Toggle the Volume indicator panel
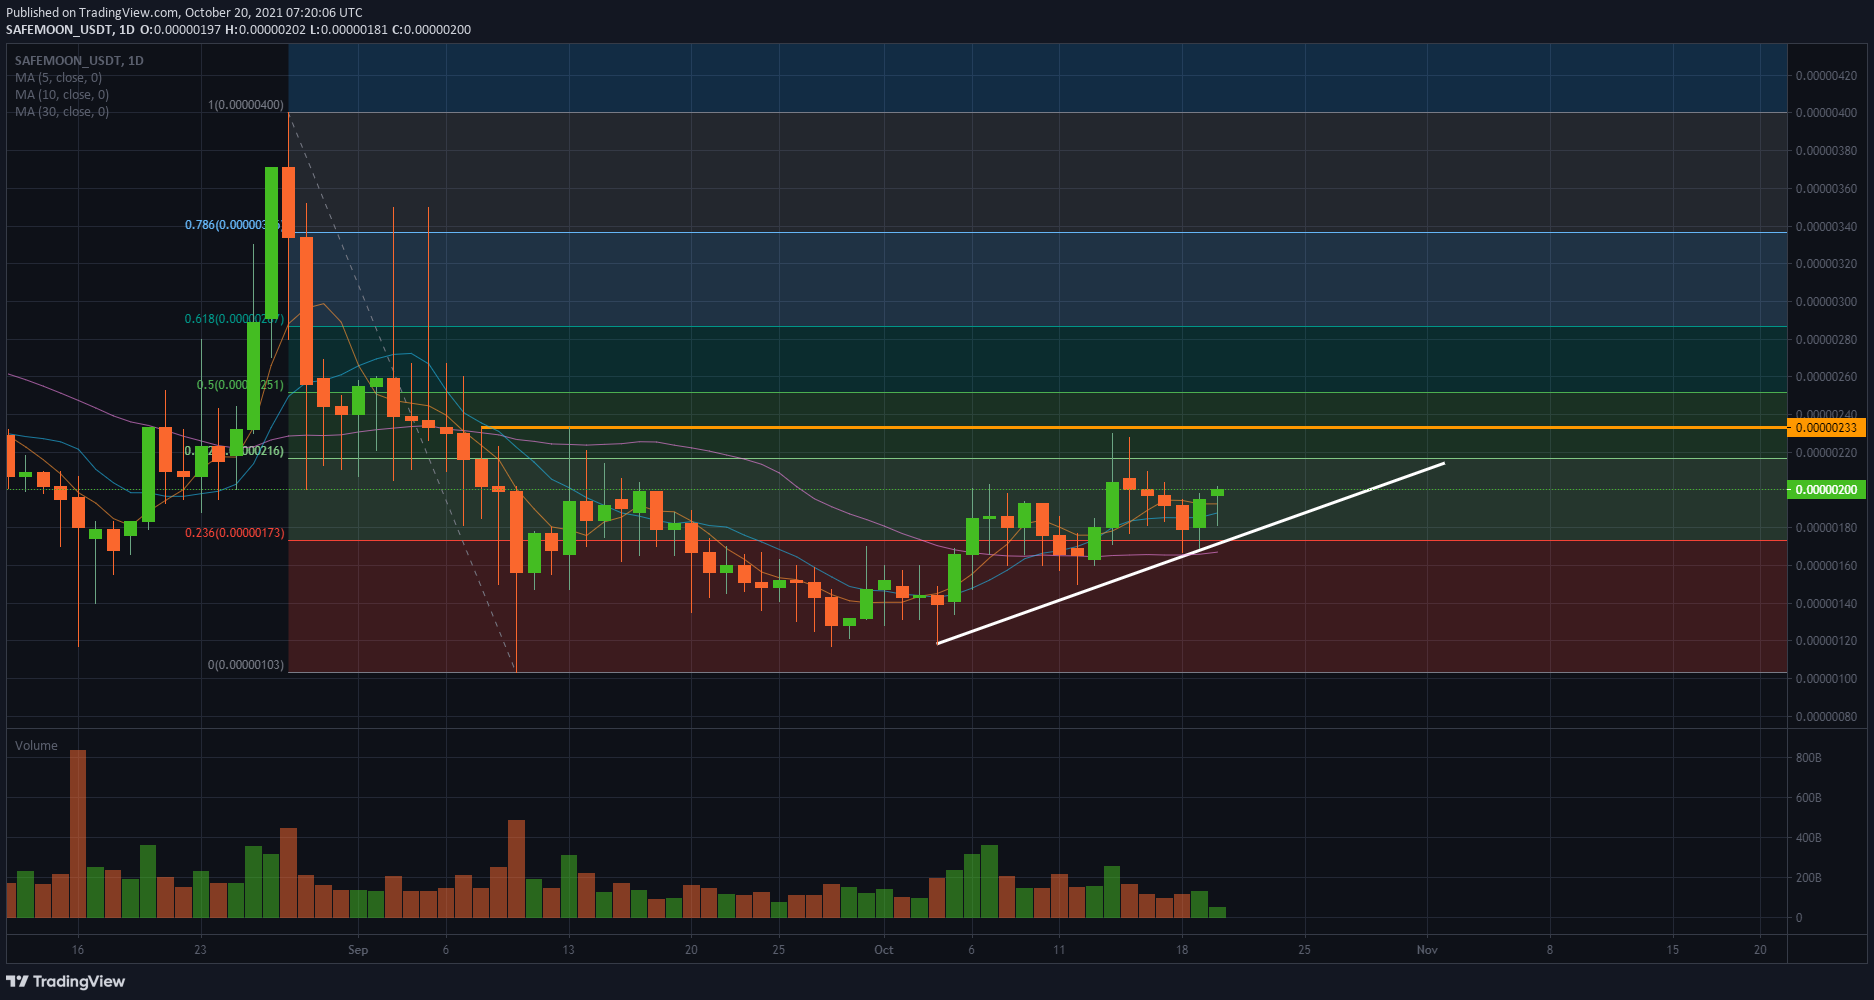The height and width of the screenshot is (1000, 1874). coord(36,745)
